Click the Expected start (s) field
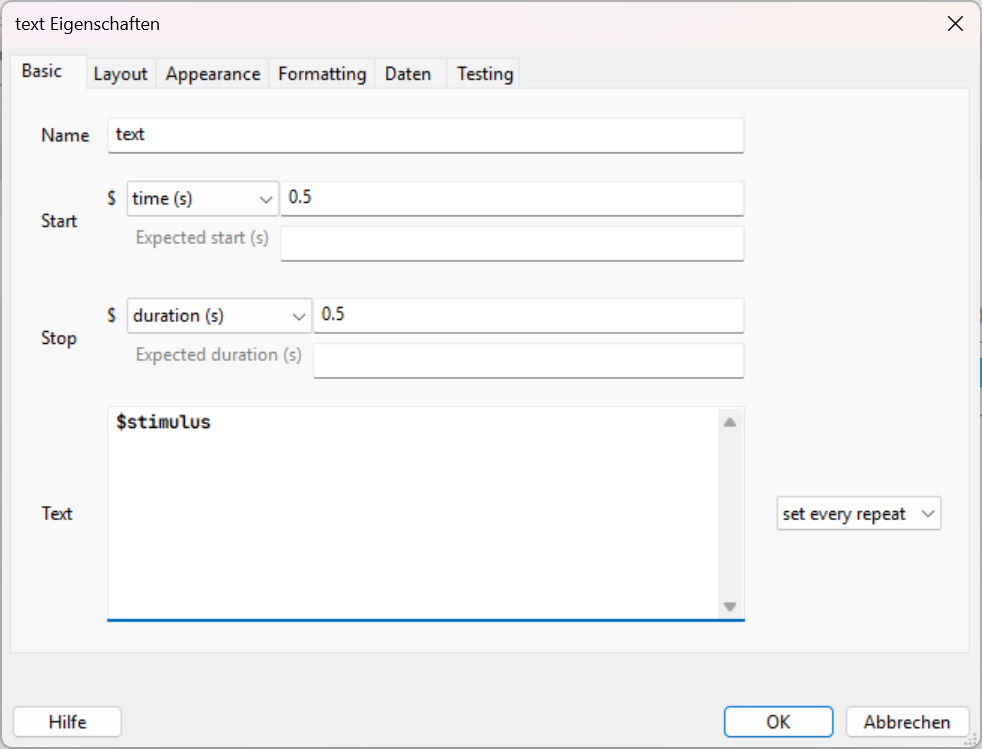The height and width of the screenshot is (749, 982). coord(512,243)
